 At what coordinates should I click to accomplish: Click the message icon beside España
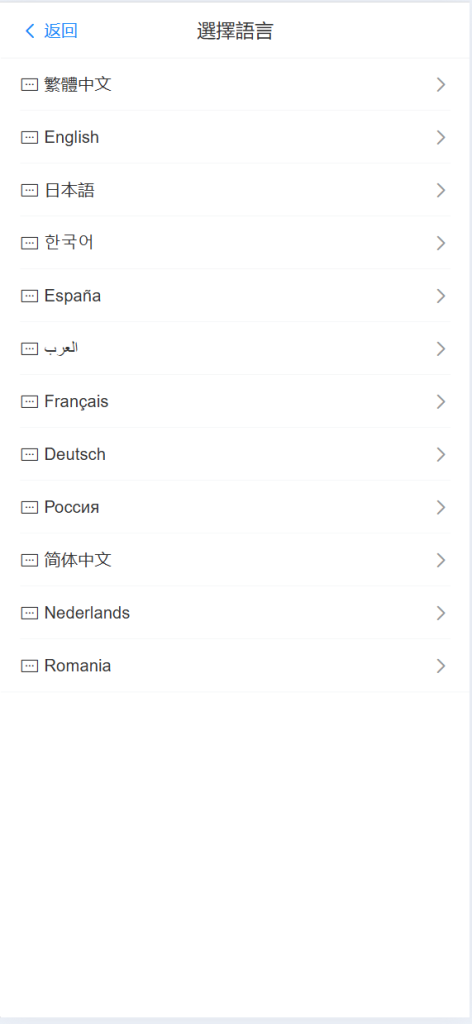pos(29,296)
